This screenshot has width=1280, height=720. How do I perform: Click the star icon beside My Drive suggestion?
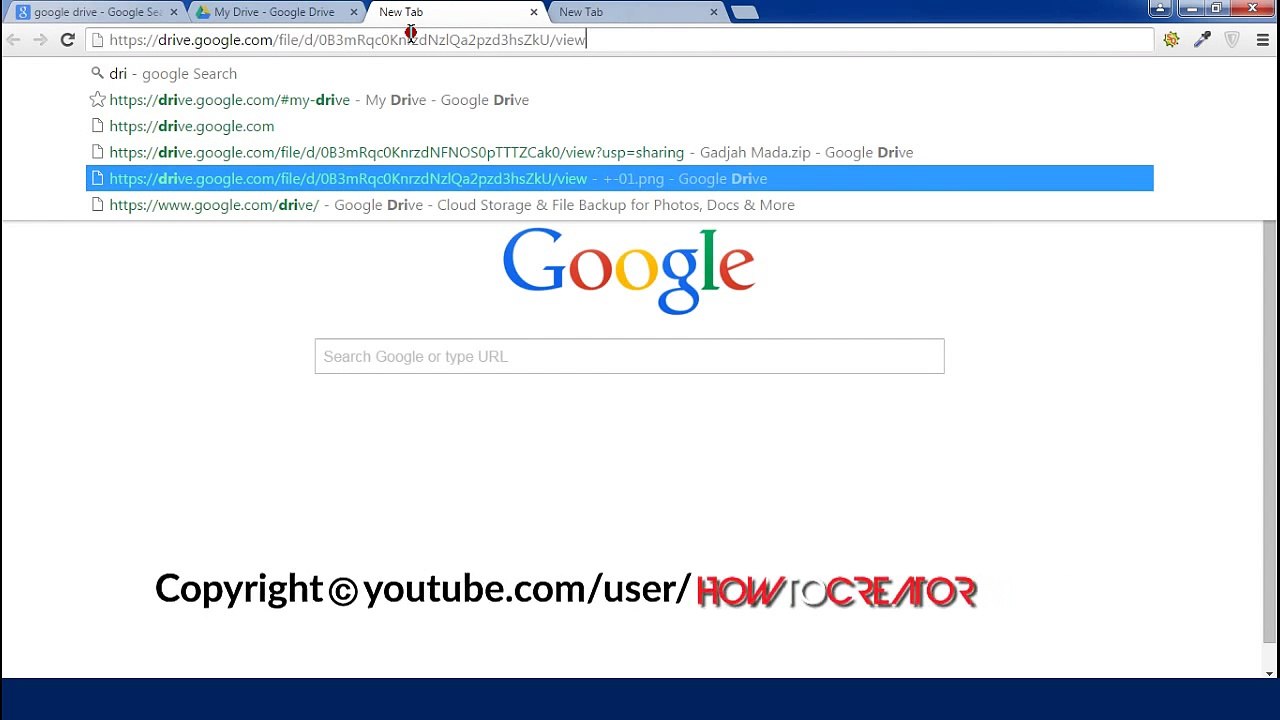[x=97, y=100]
